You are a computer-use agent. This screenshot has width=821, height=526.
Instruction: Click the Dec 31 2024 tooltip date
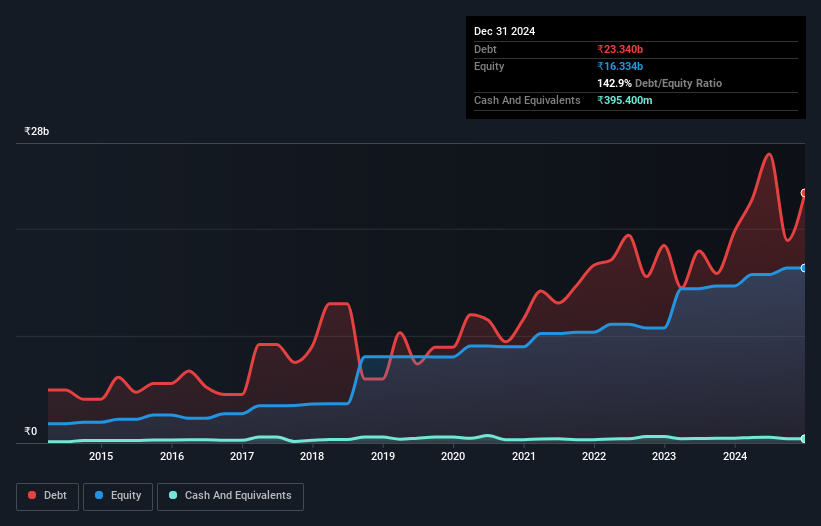(x=504, y=31)
